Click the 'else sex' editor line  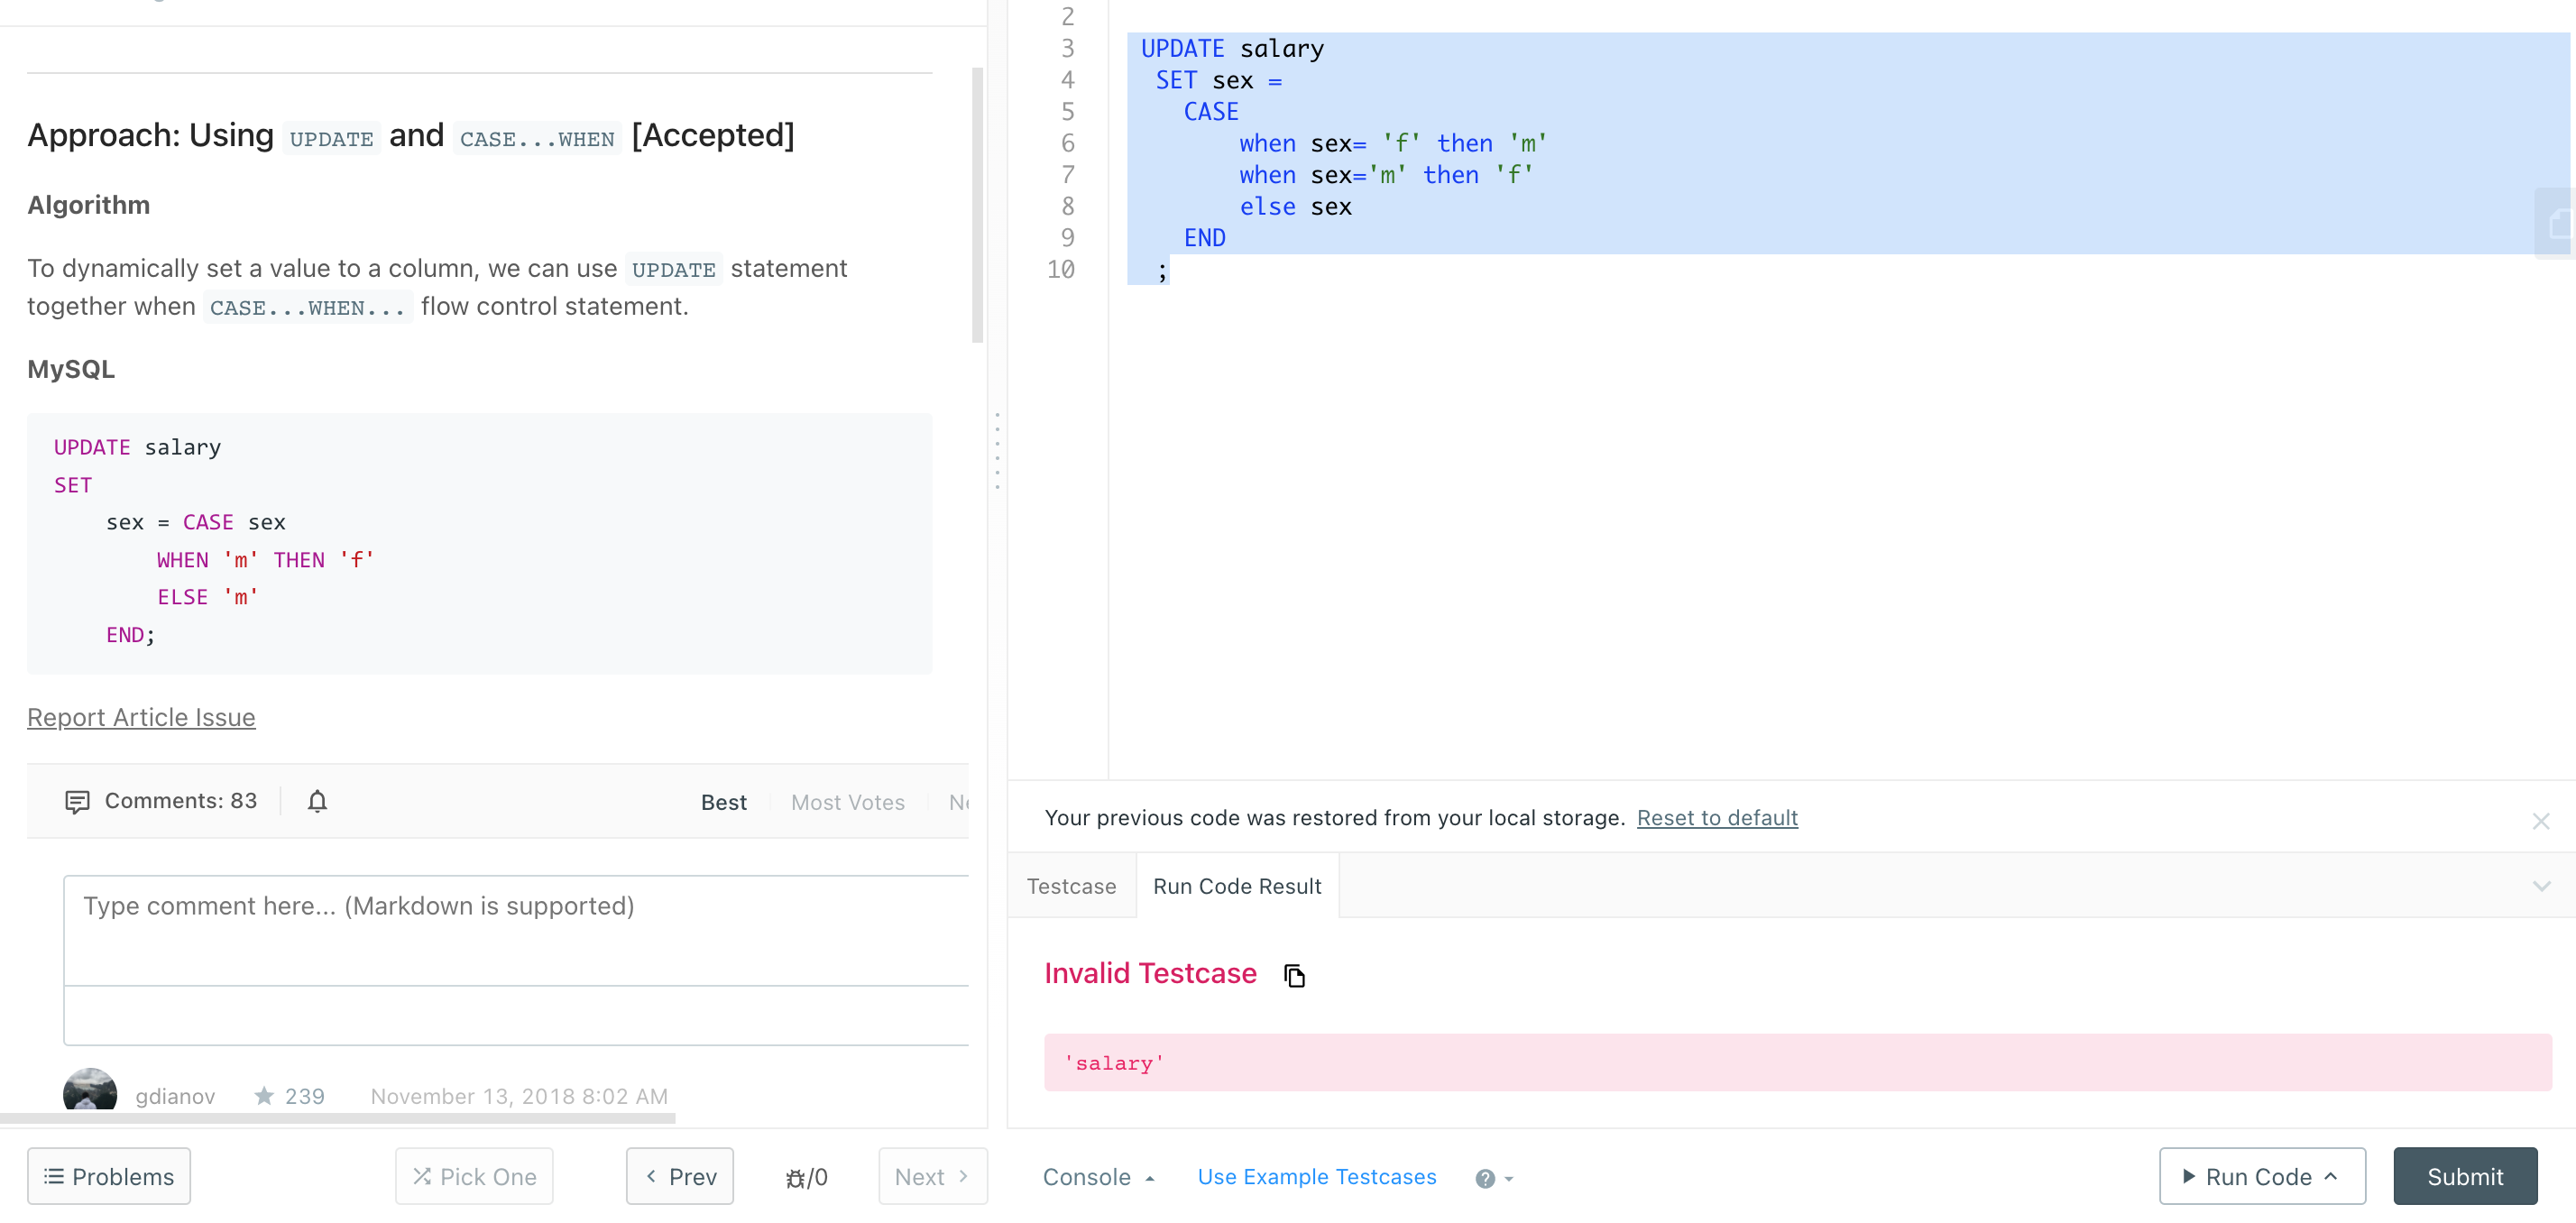(1295, 206)
